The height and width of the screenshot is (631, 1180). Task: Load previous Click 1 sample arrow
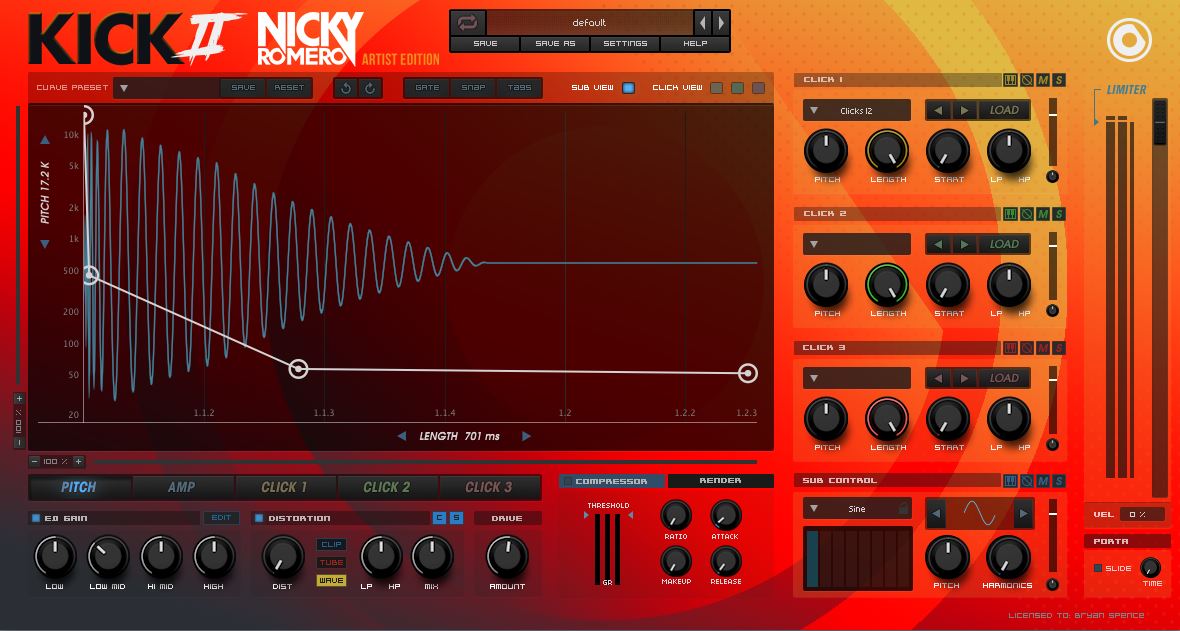[x=938, y=110]
